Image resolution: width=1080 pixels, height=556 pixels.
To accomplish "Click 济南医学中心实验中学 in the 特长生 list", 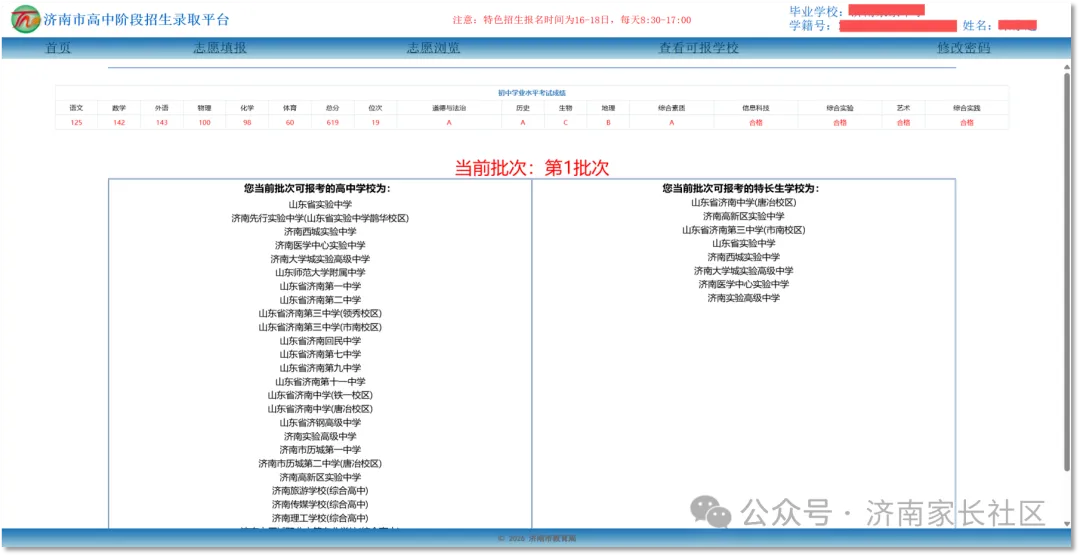I will (743, 285).
